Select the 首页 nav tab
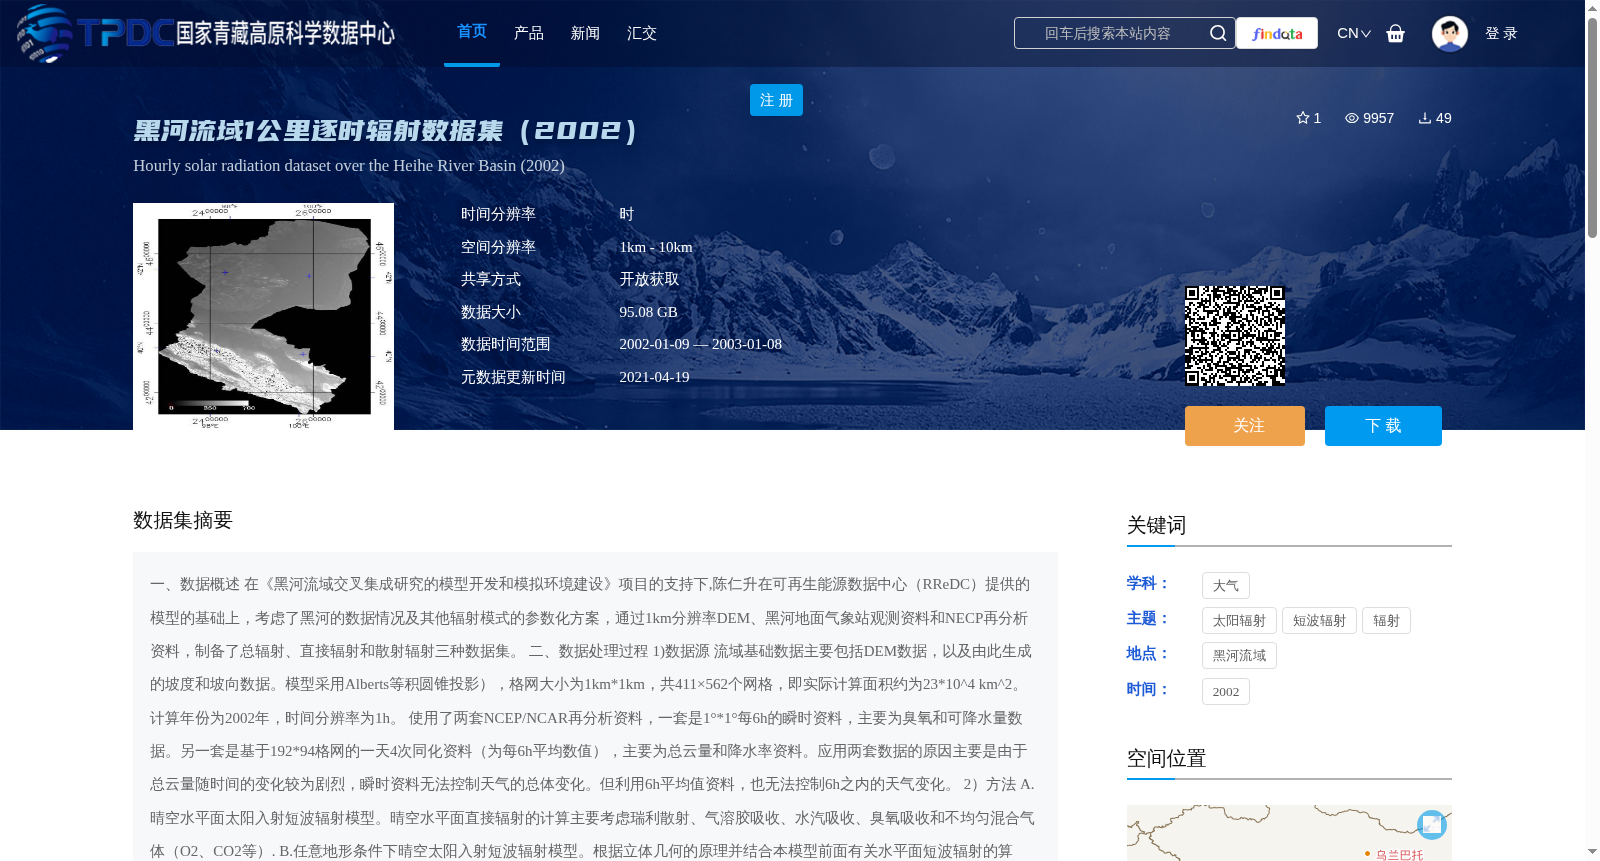Image resolution: width=1600 pixels, height=861 pixels. (472, 32)
